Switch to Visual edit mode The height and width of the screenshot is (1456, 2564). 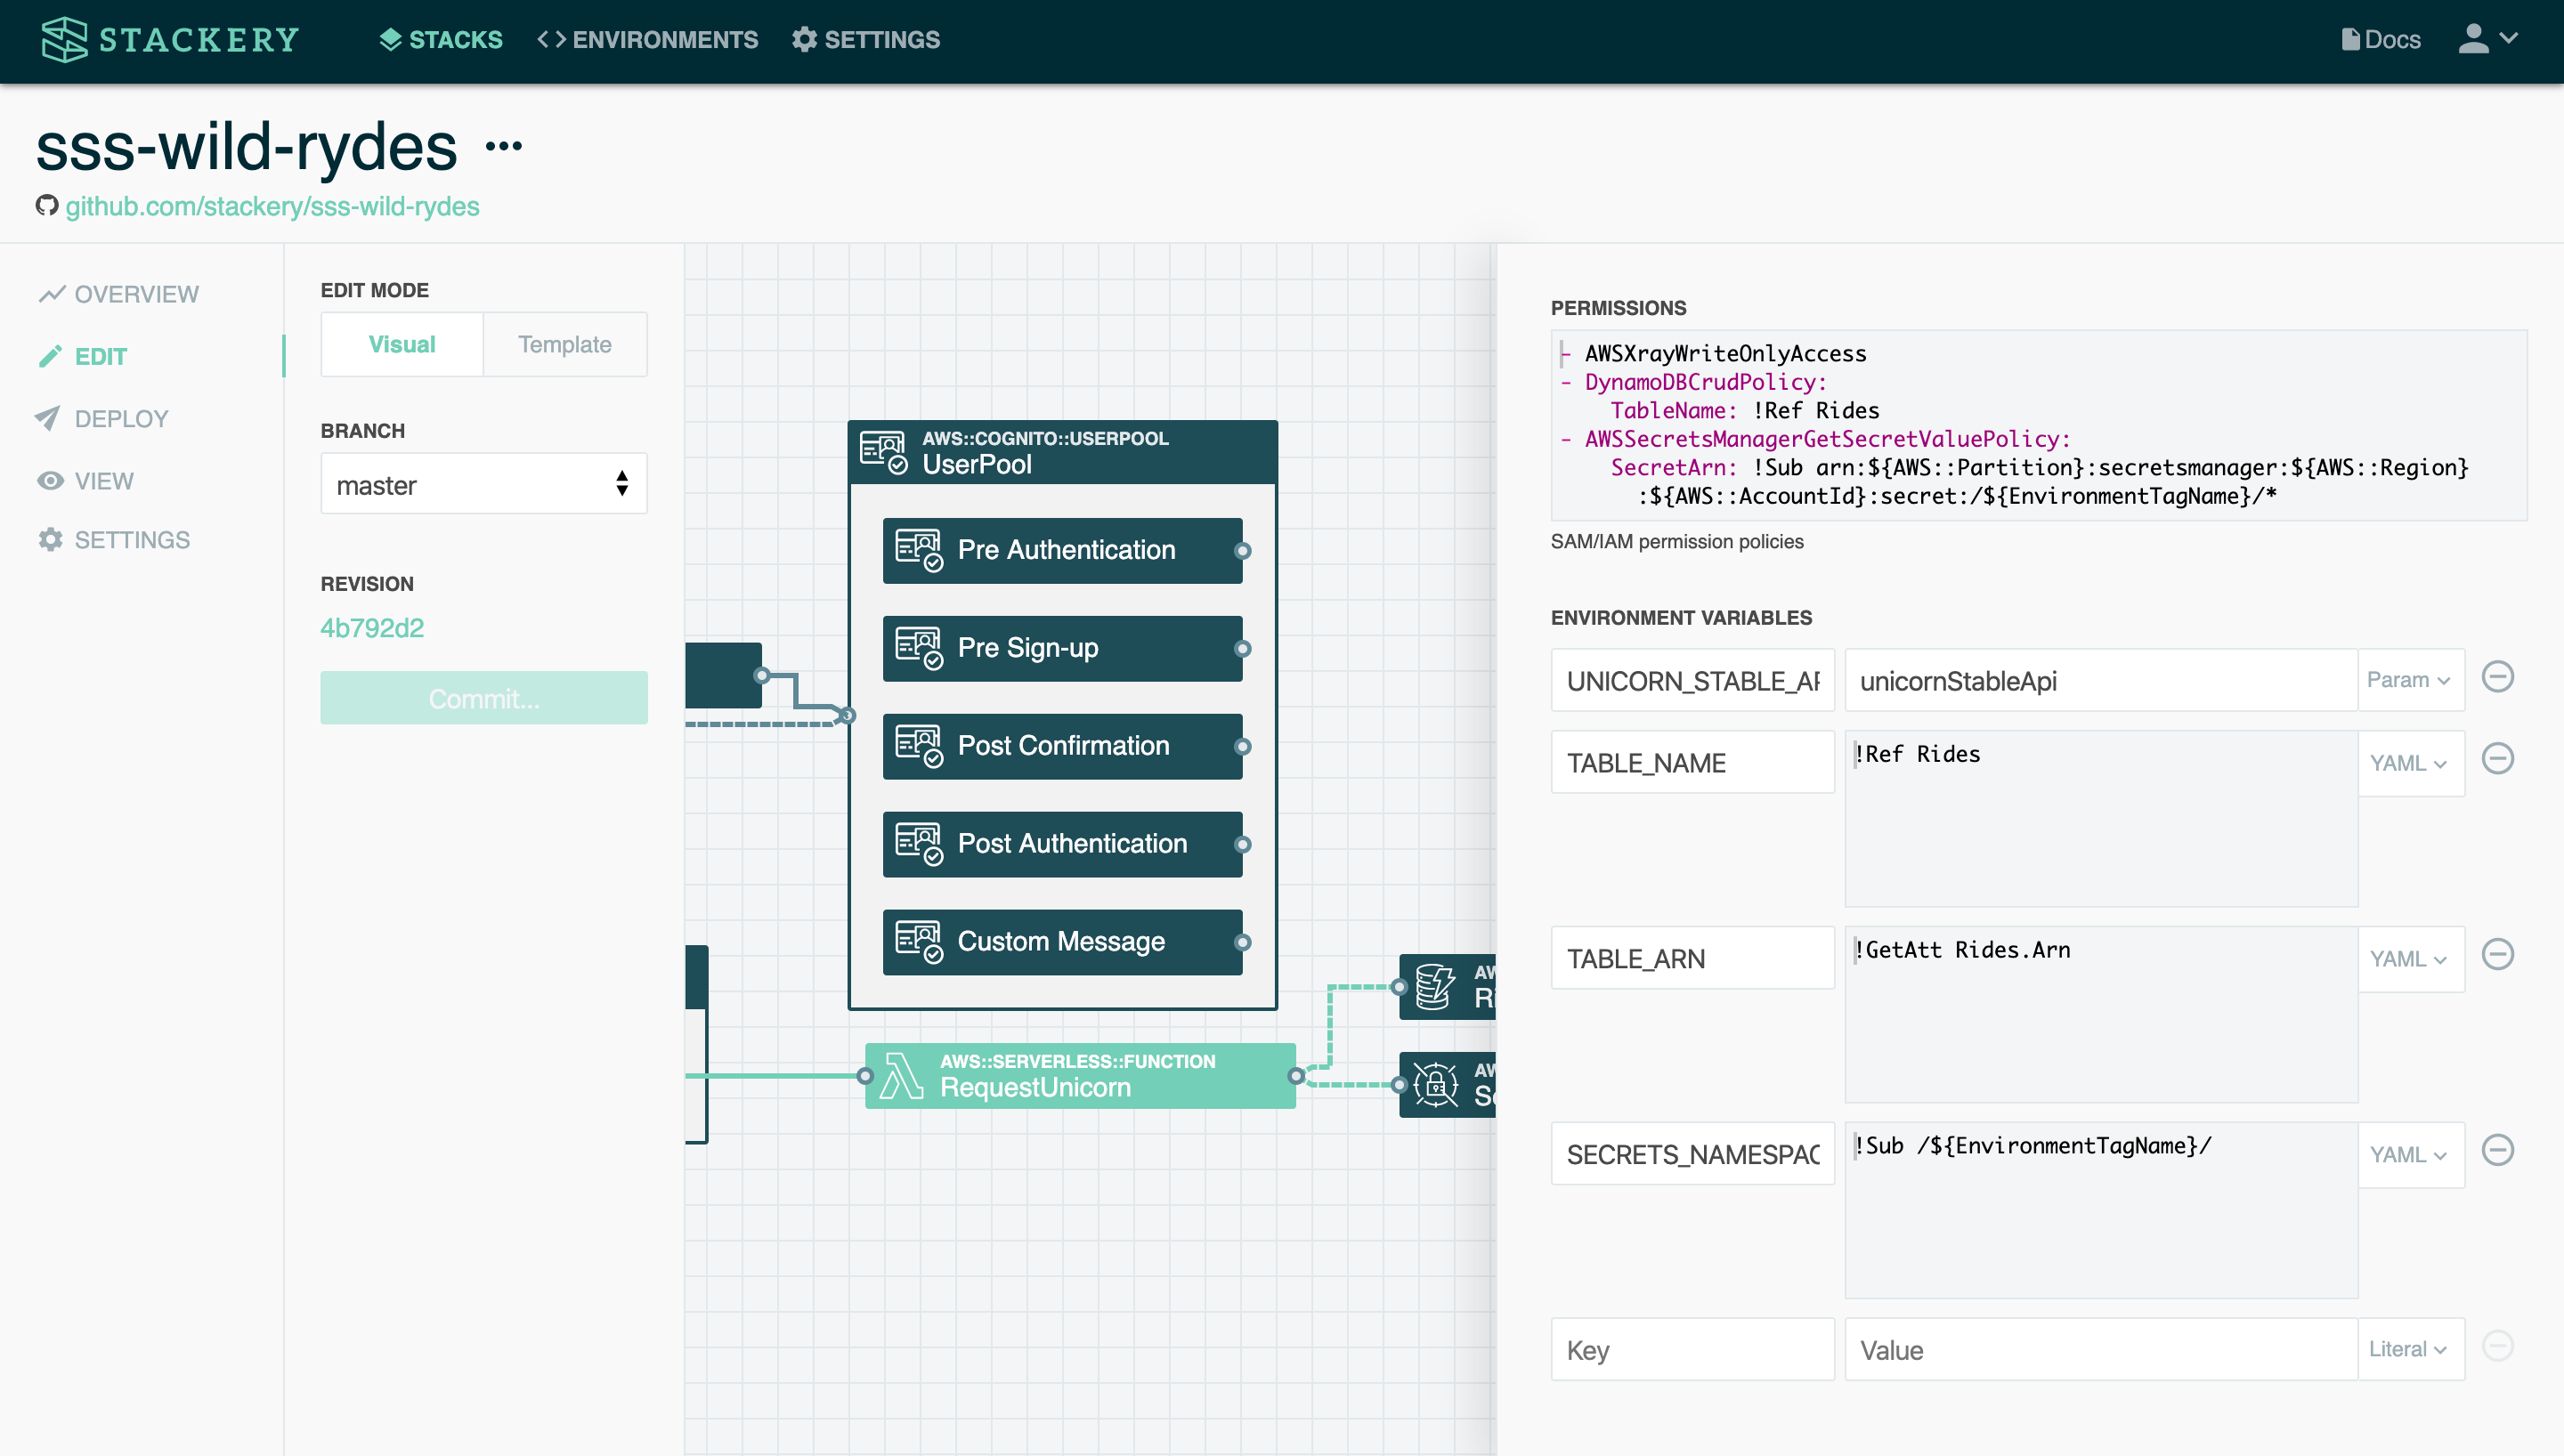(x=402, y=344)
